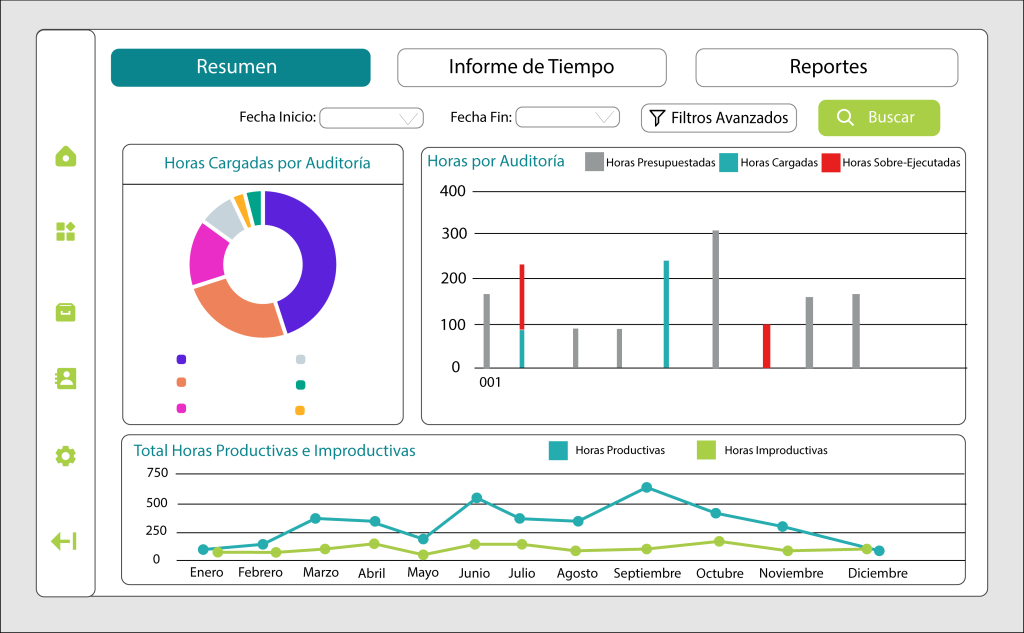Image resolution: width=1024 pixels, height=633 pixels.
Task: Click the magnifier icon in Buscar button
Action: (x=845, y=118)
